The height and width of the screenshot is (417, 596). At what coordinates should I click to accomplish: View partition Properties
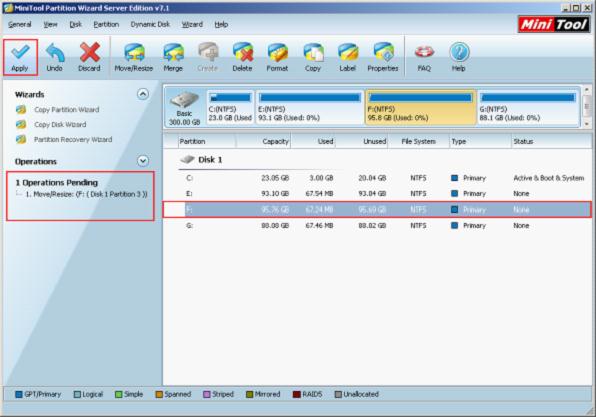[383, 57]
